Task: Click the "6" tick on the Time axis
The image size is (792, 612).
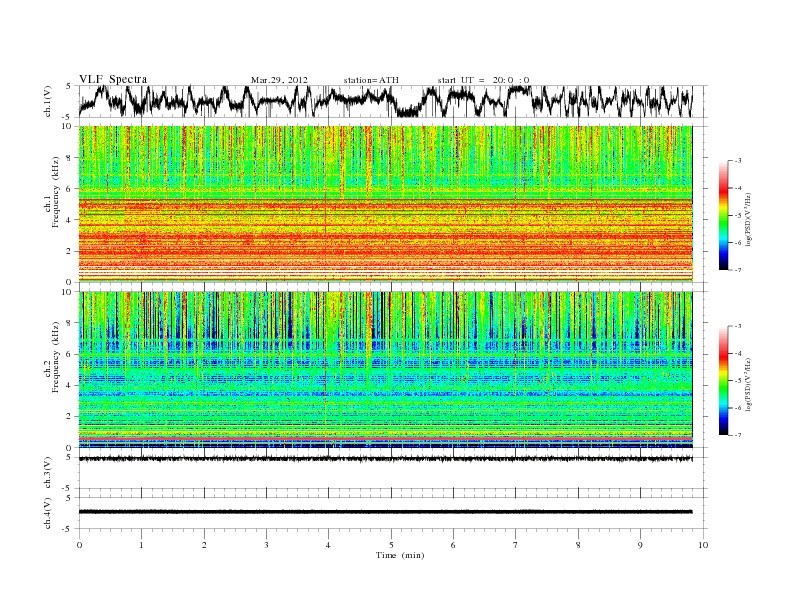Action: pos(454,545)
